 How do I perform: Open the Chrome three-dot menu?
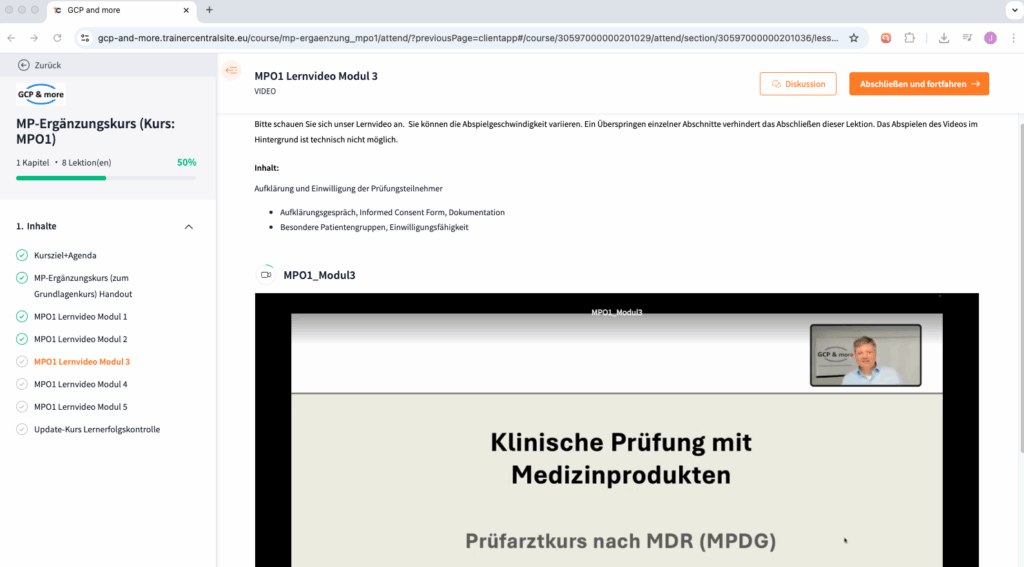pos(1011,38)
